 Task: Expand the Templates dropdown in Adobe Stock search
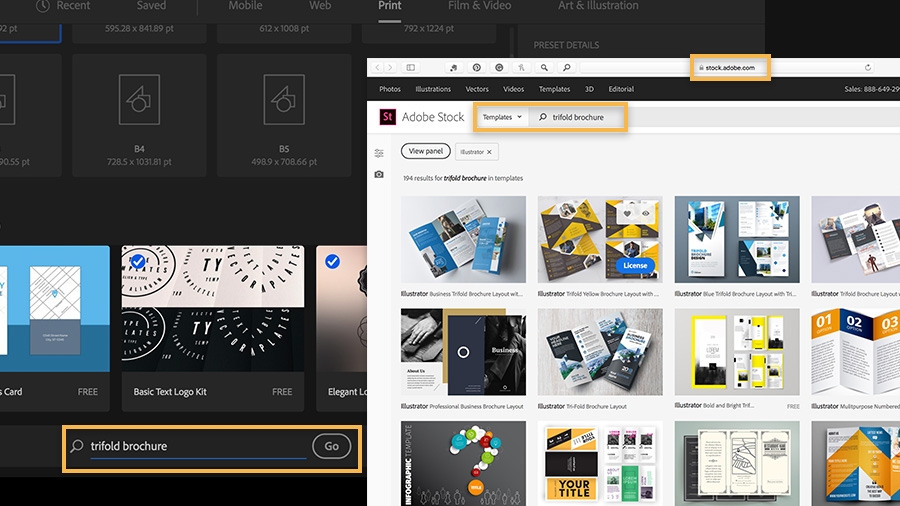coord(502,117)
